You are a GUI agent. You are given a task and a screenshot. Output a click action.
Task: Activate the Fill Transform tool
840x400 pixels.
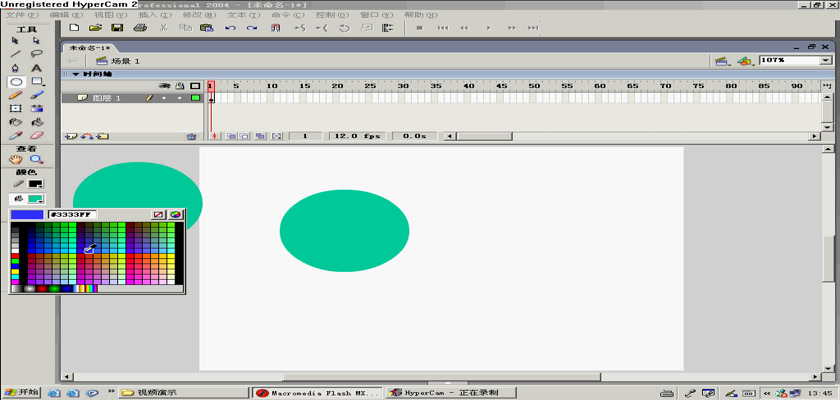click(x=36, y=109)
